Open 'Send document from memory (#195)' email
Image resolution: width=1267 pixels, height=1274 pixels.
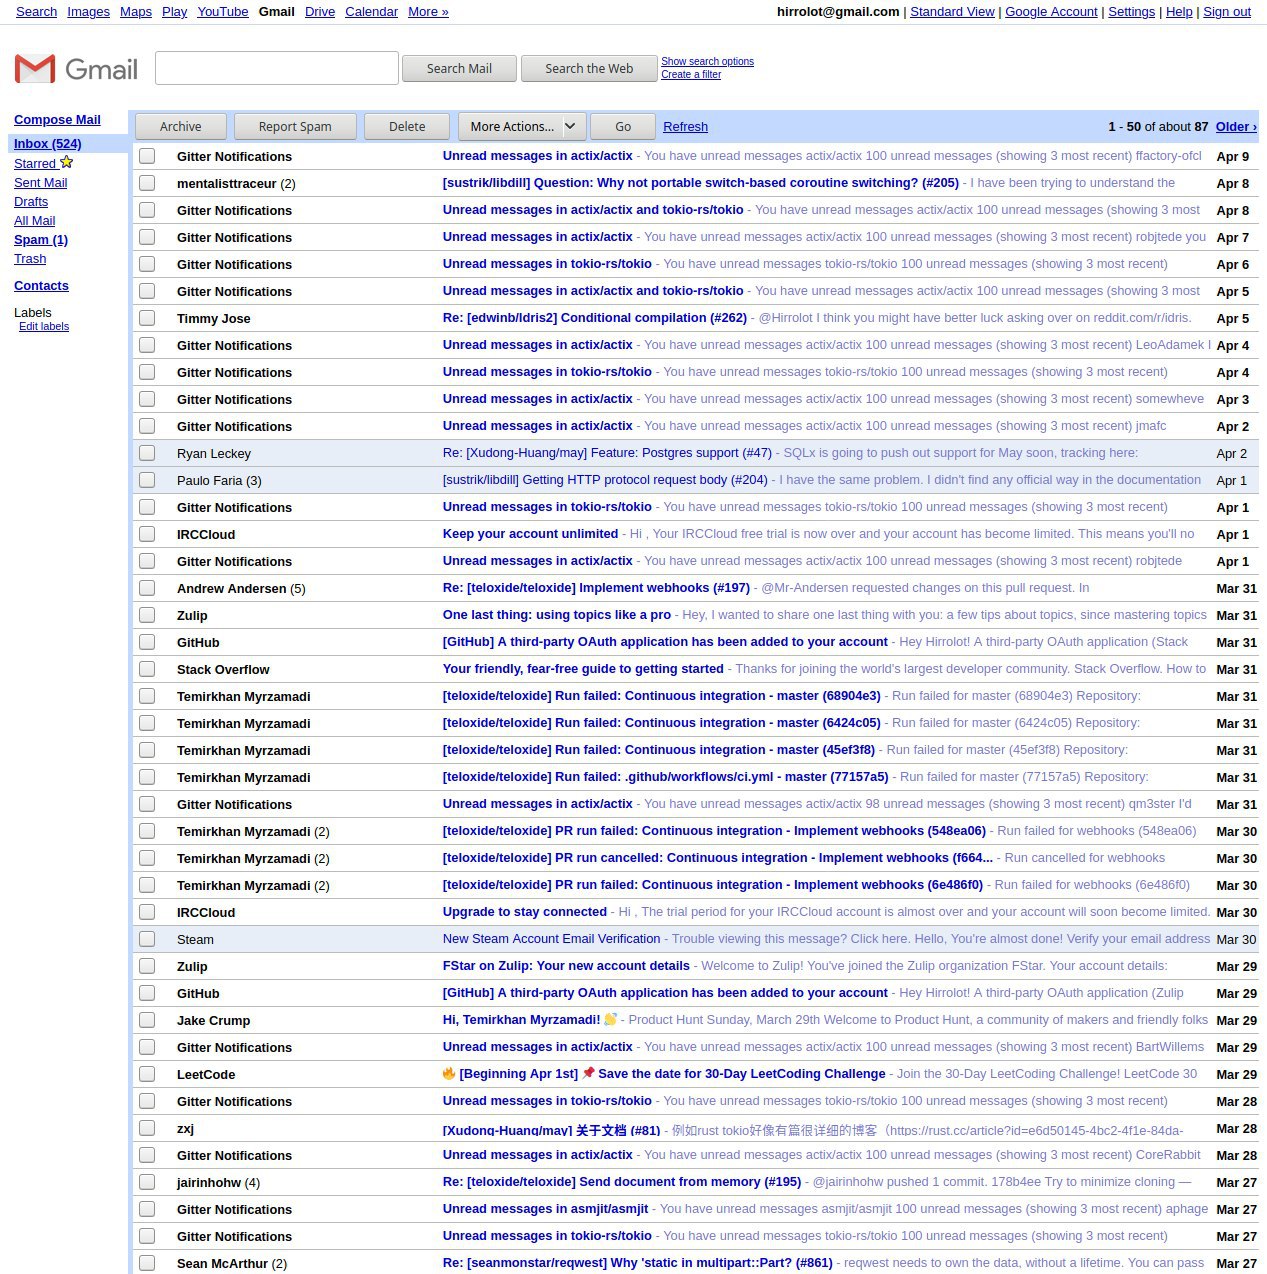[x=622, y=1182]
